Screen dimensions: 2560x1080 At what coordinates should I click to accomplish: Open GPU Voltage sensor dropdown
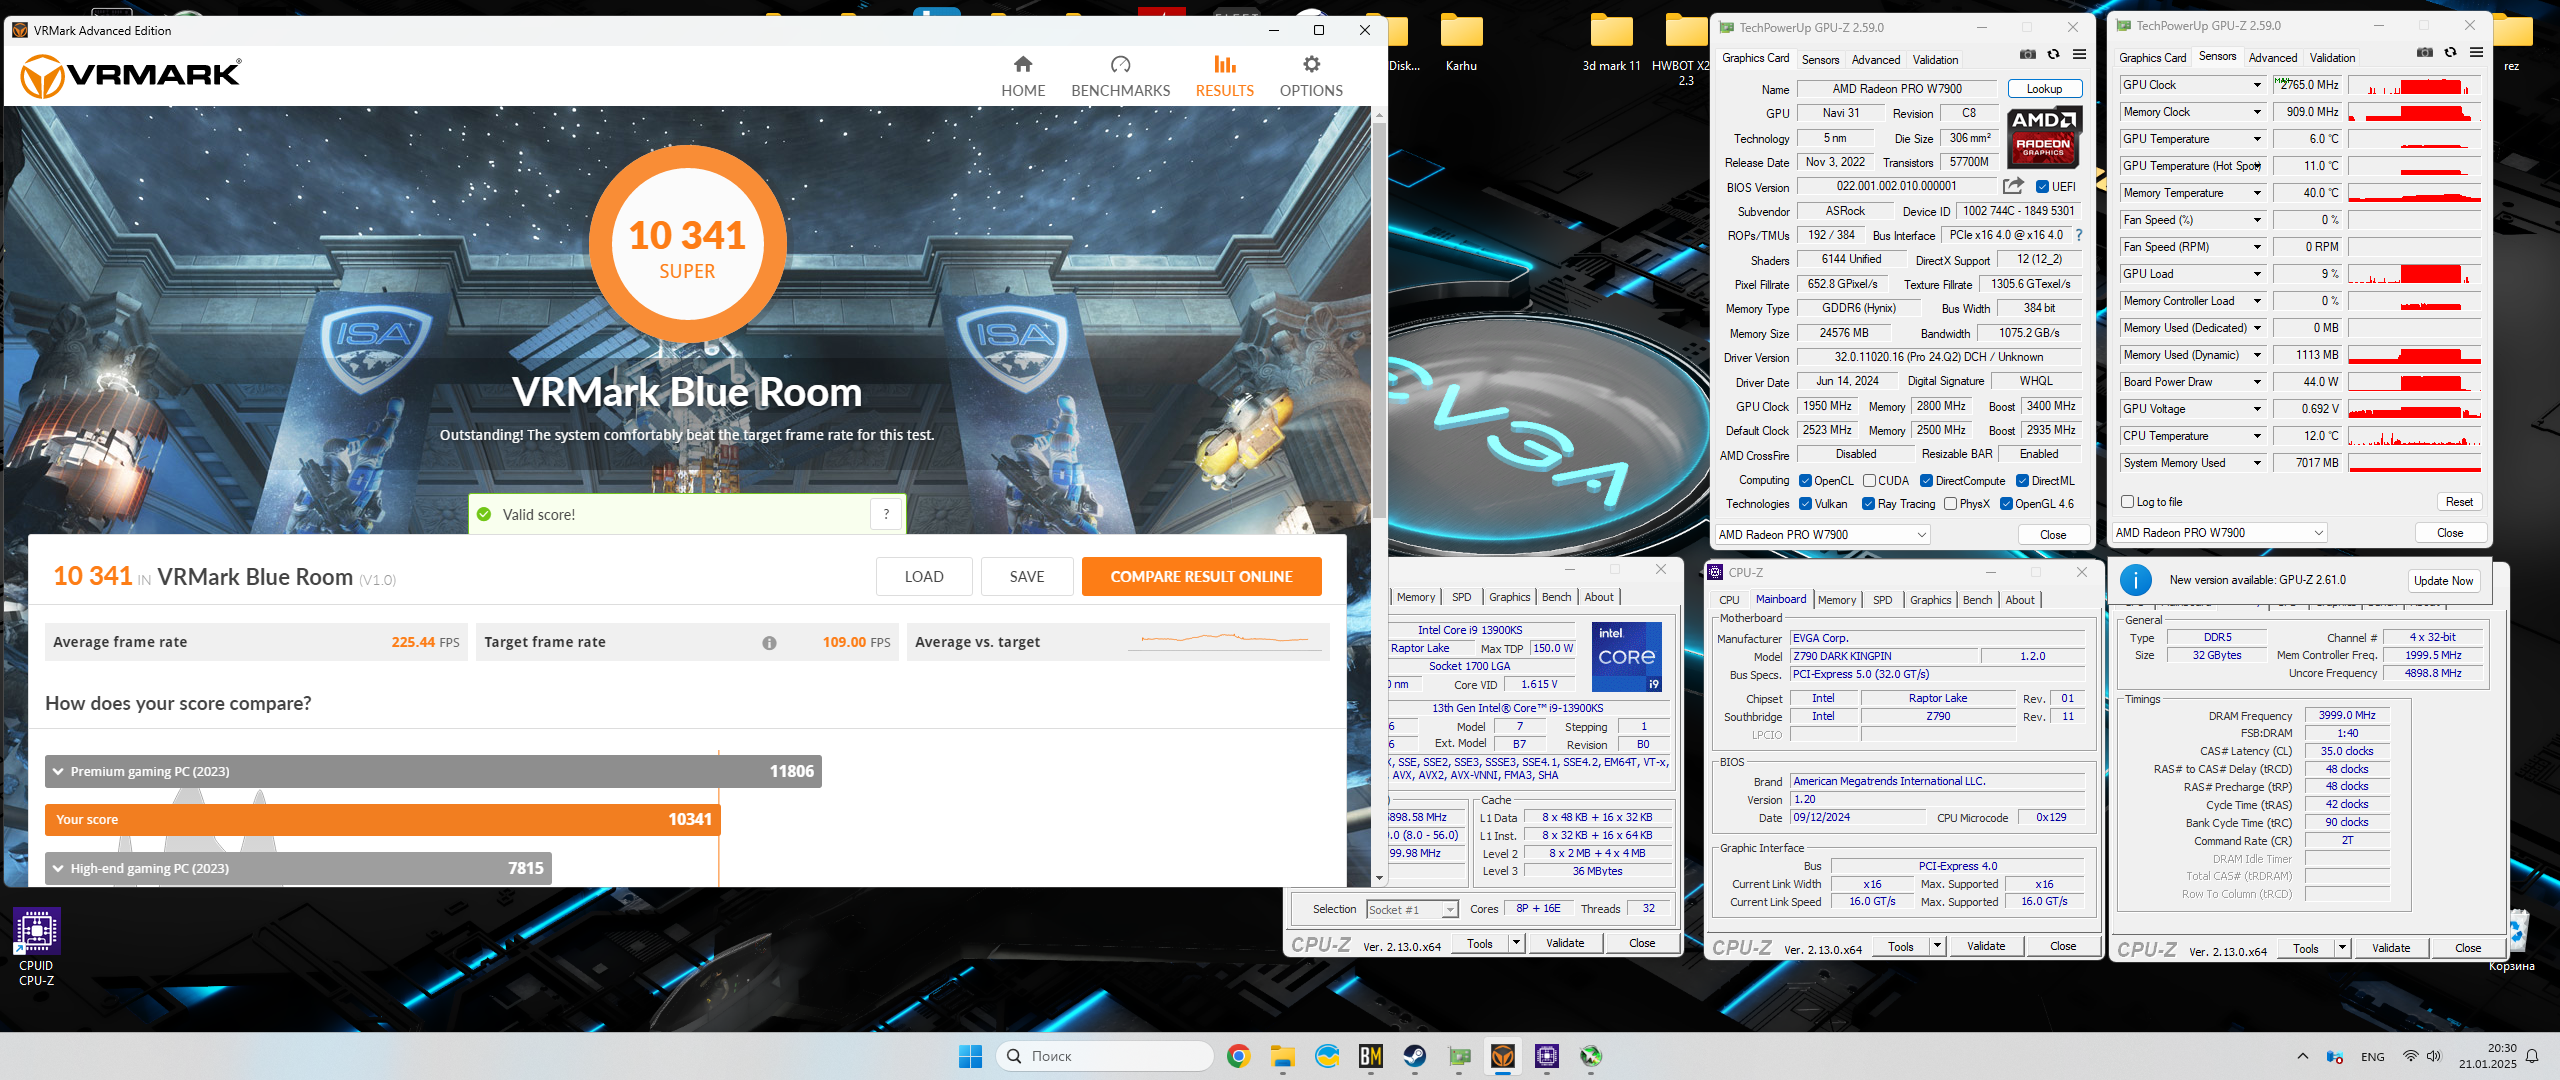(2257, 409)
